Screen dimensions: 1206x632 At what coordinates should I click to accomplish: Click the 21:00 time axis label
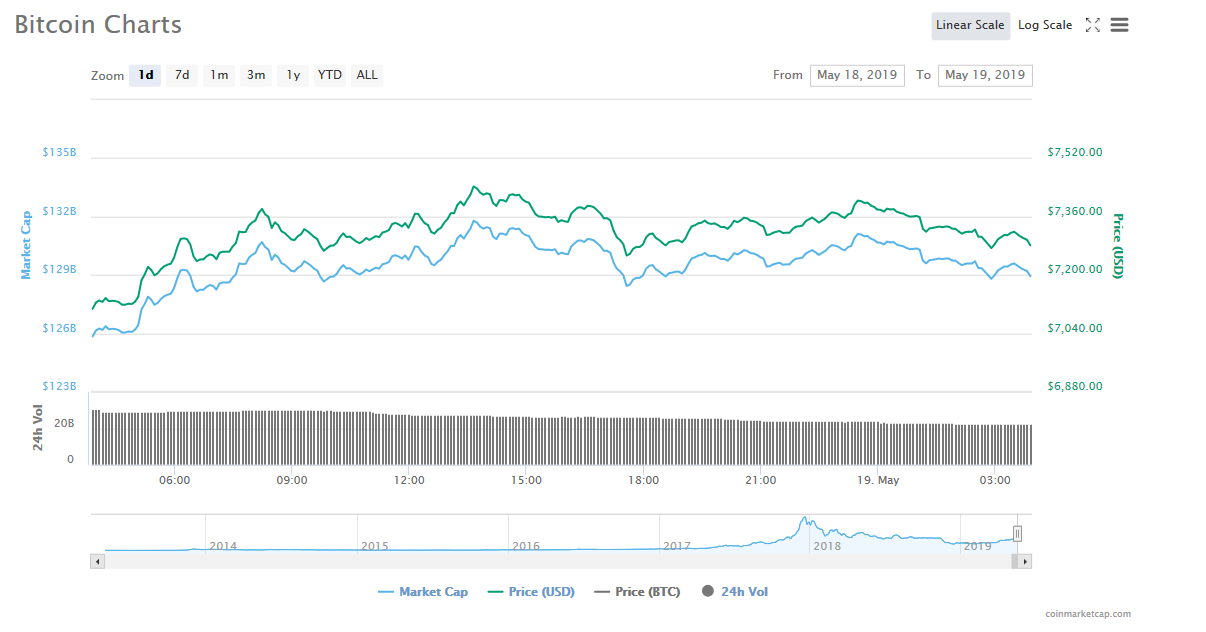[x=760, y=480]
